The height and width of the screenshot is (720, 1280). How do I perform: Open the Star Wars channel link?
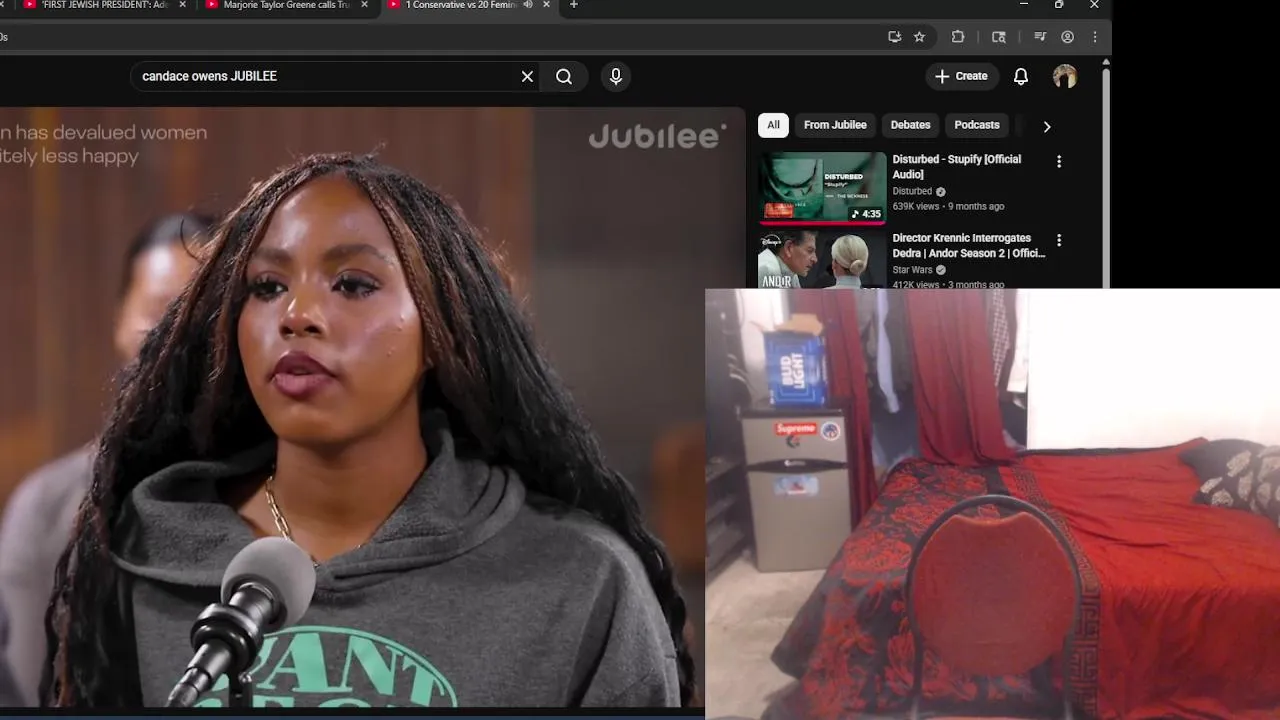point(912,270)
